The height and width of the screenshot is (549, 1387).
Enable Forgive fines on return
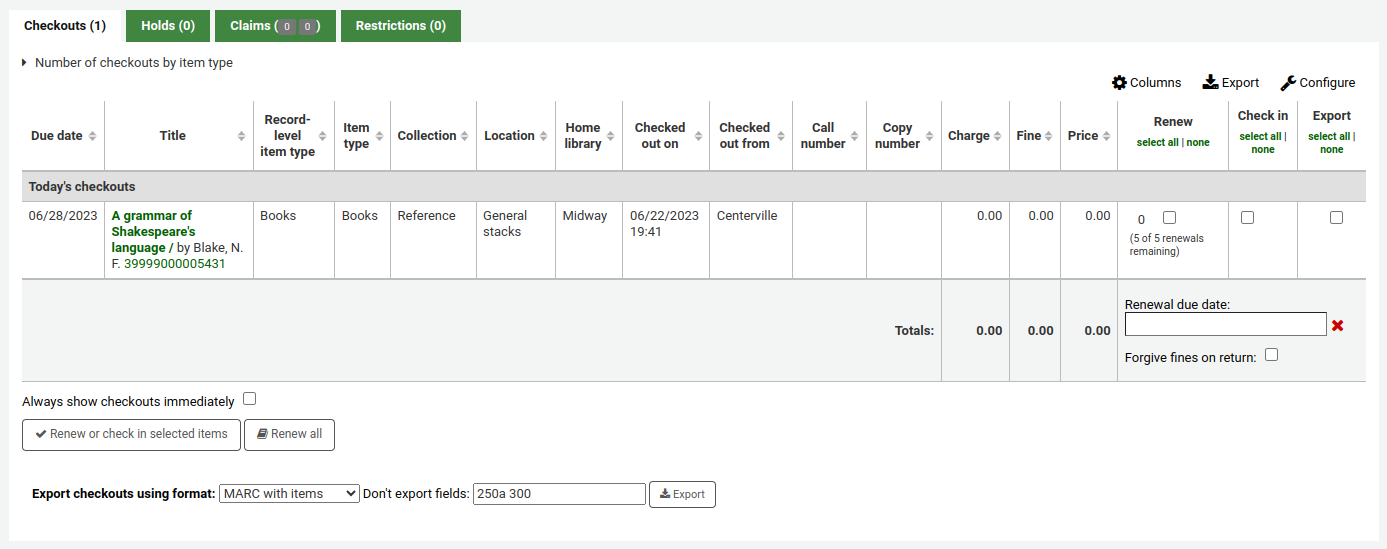click(1271, 355)
